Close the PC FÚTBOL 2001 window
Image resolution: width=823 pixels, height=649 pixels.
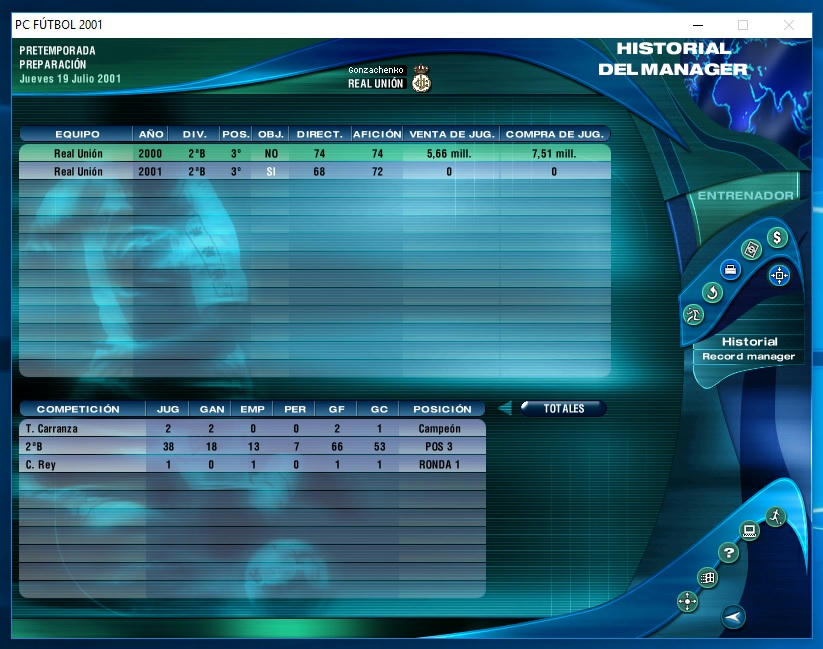788,25
